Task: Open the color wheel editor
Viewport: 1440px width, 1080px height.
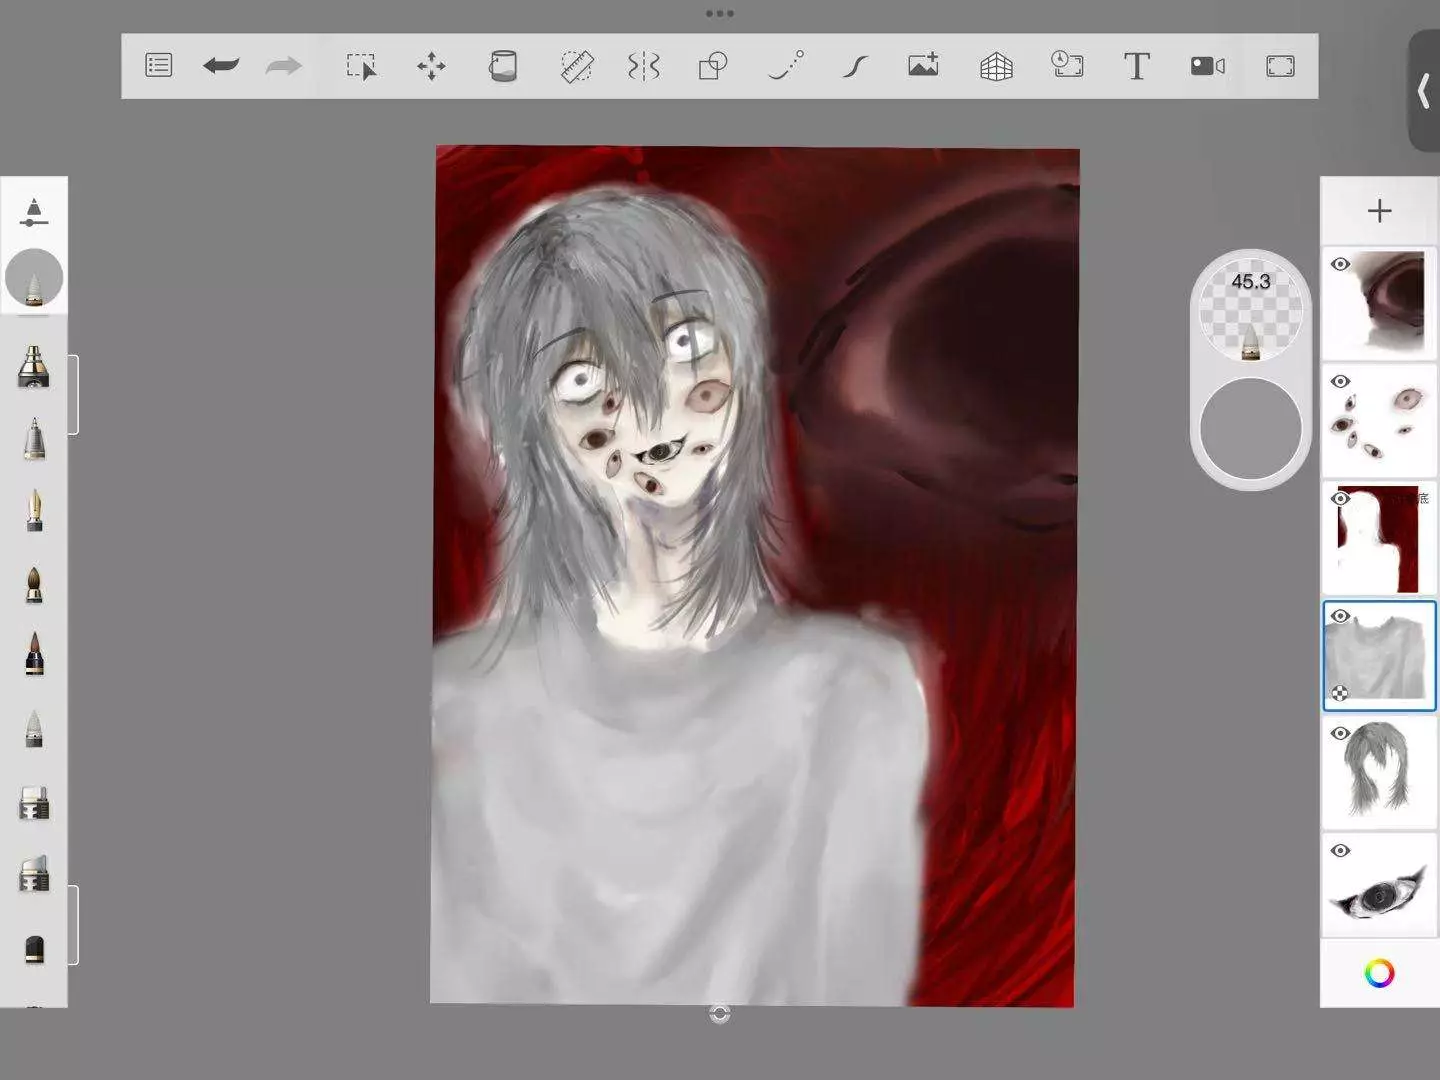Action: click(x=1379, y=973)
